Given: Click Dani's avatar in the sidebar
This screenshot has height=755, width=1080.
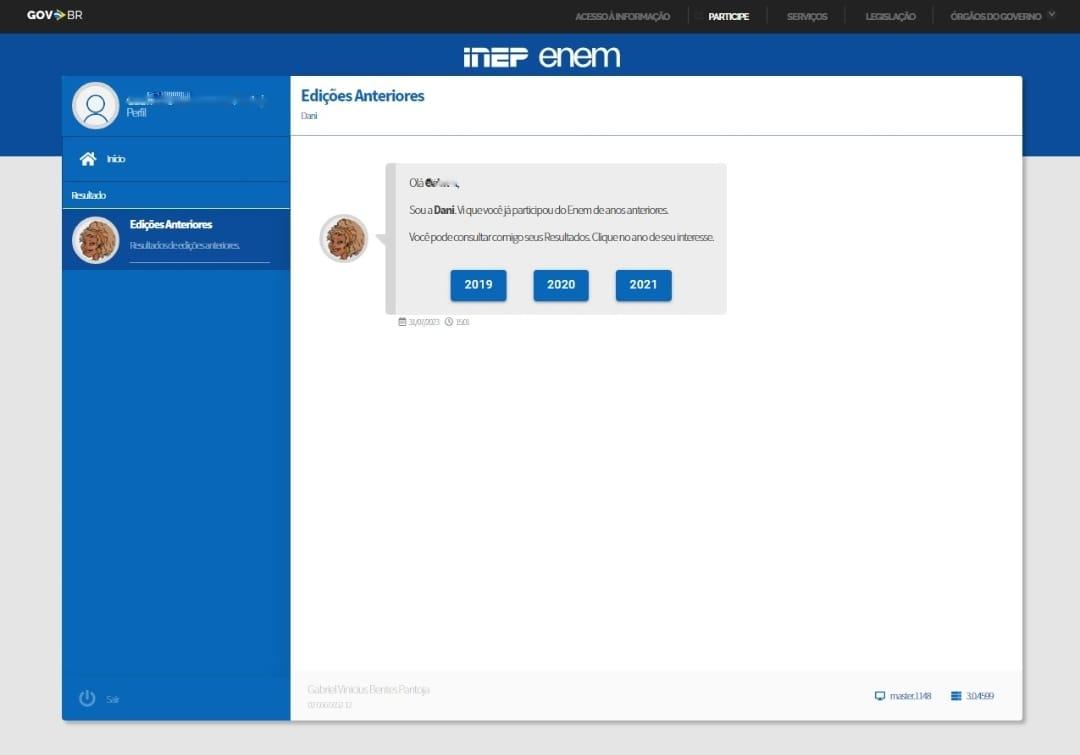Looking at the screenshot, I should (96, 240).
